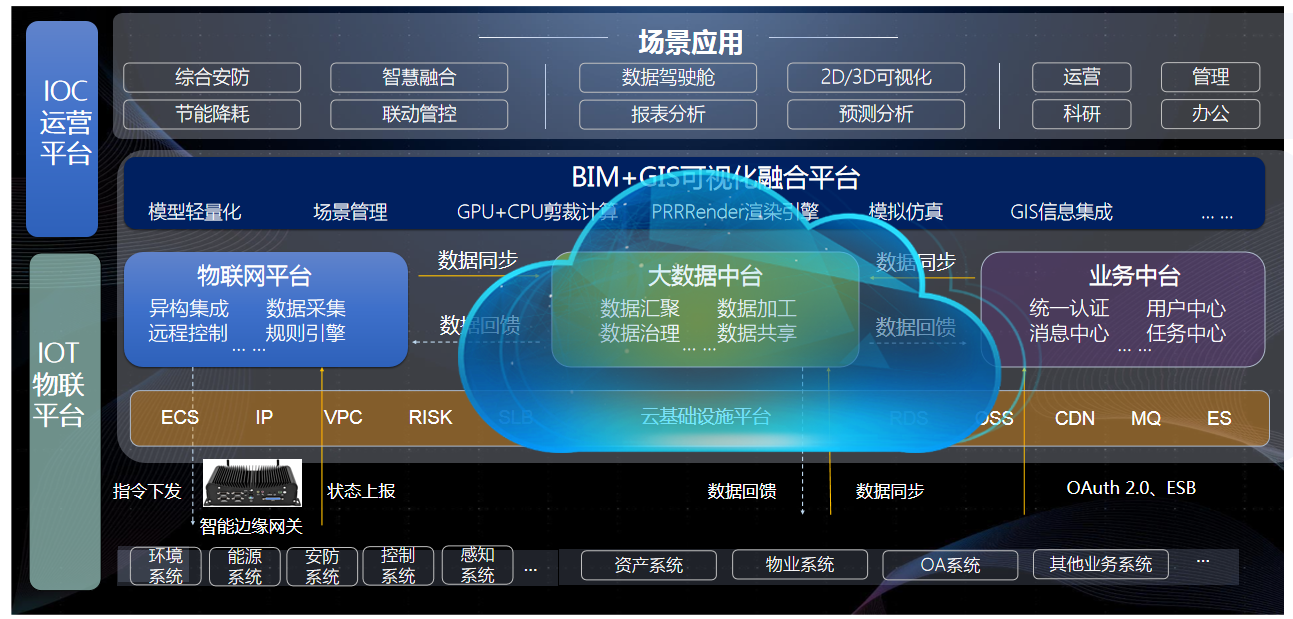This screenshot has width=1293, height=619.
Task: Click IP in the cloud infrastructure bar
Action: point(264,418)
